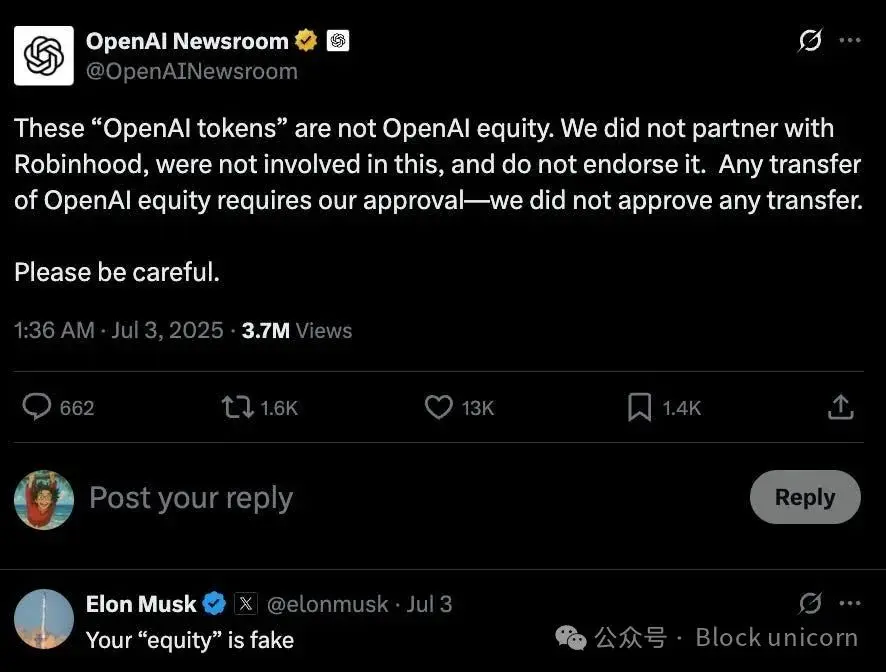Bookmark the OpenAI Newsroom post
The width and height of the screenshot is (886, 672).
639,407
